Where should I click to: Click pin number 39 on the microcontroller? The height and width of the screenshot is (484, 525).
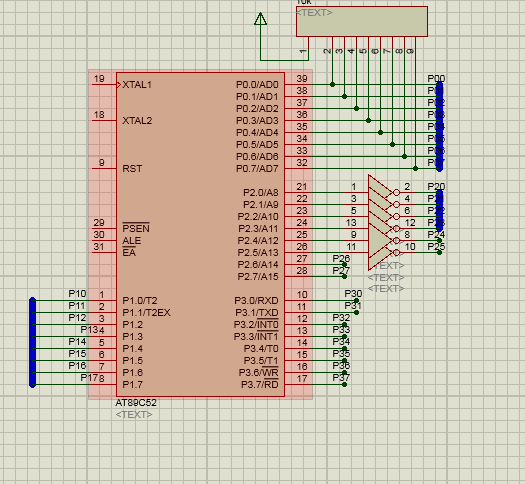(302, 79)
